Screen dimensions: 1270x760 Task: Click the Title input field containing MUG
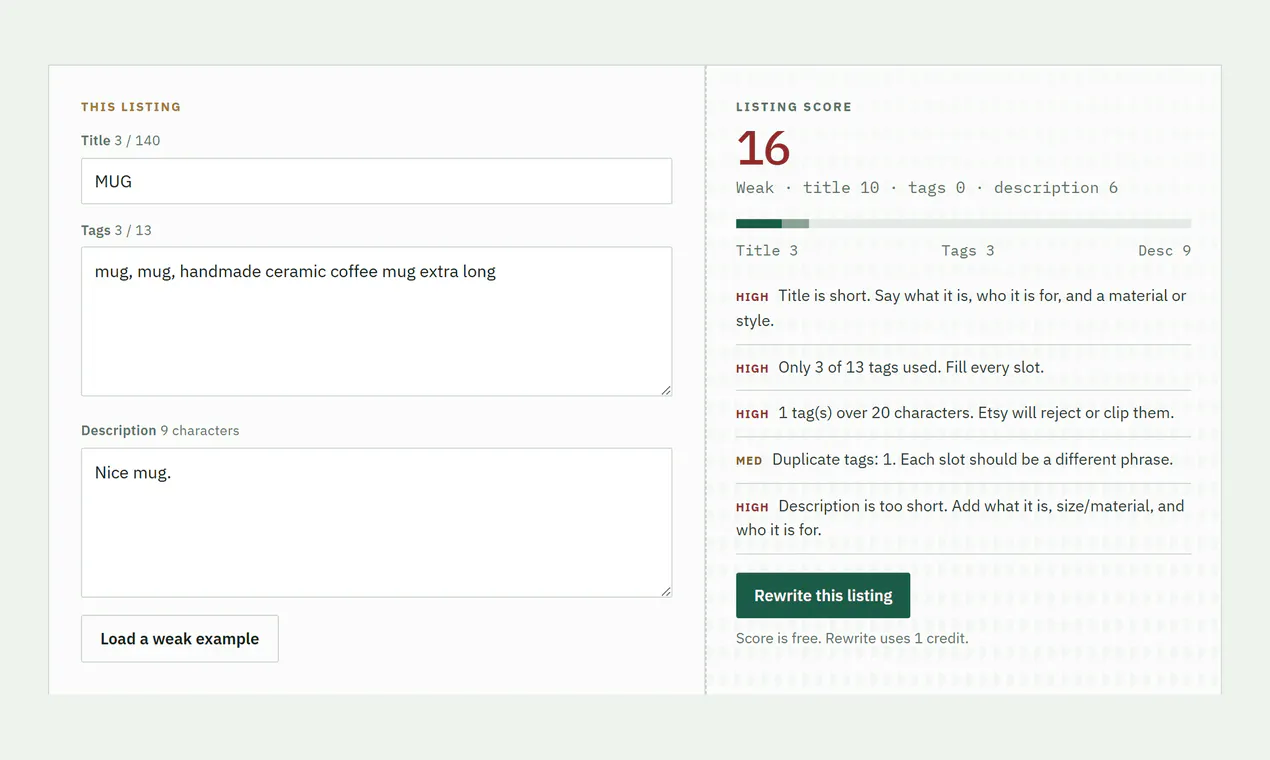(x=376, y=181)
